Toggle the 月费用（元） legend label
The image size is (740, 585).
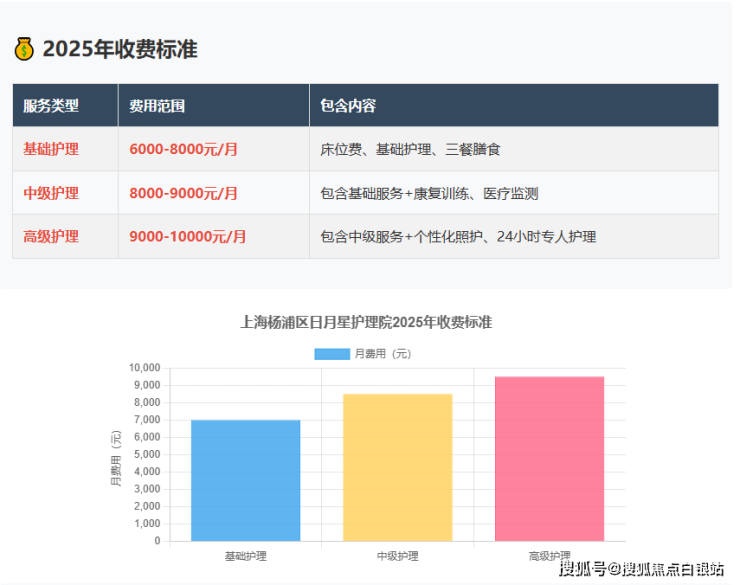click(x=383, y=354)
